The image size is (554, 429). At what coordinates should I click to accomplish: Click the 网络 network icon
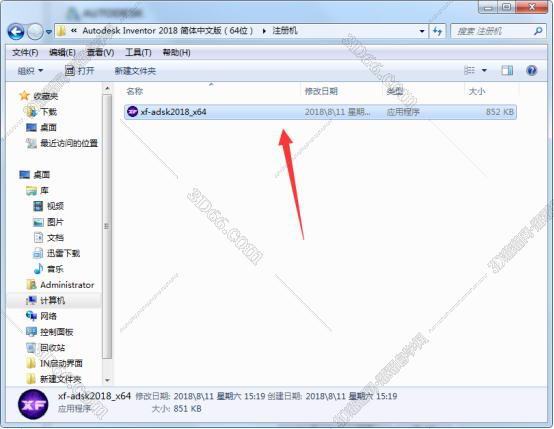coord(31,316)
